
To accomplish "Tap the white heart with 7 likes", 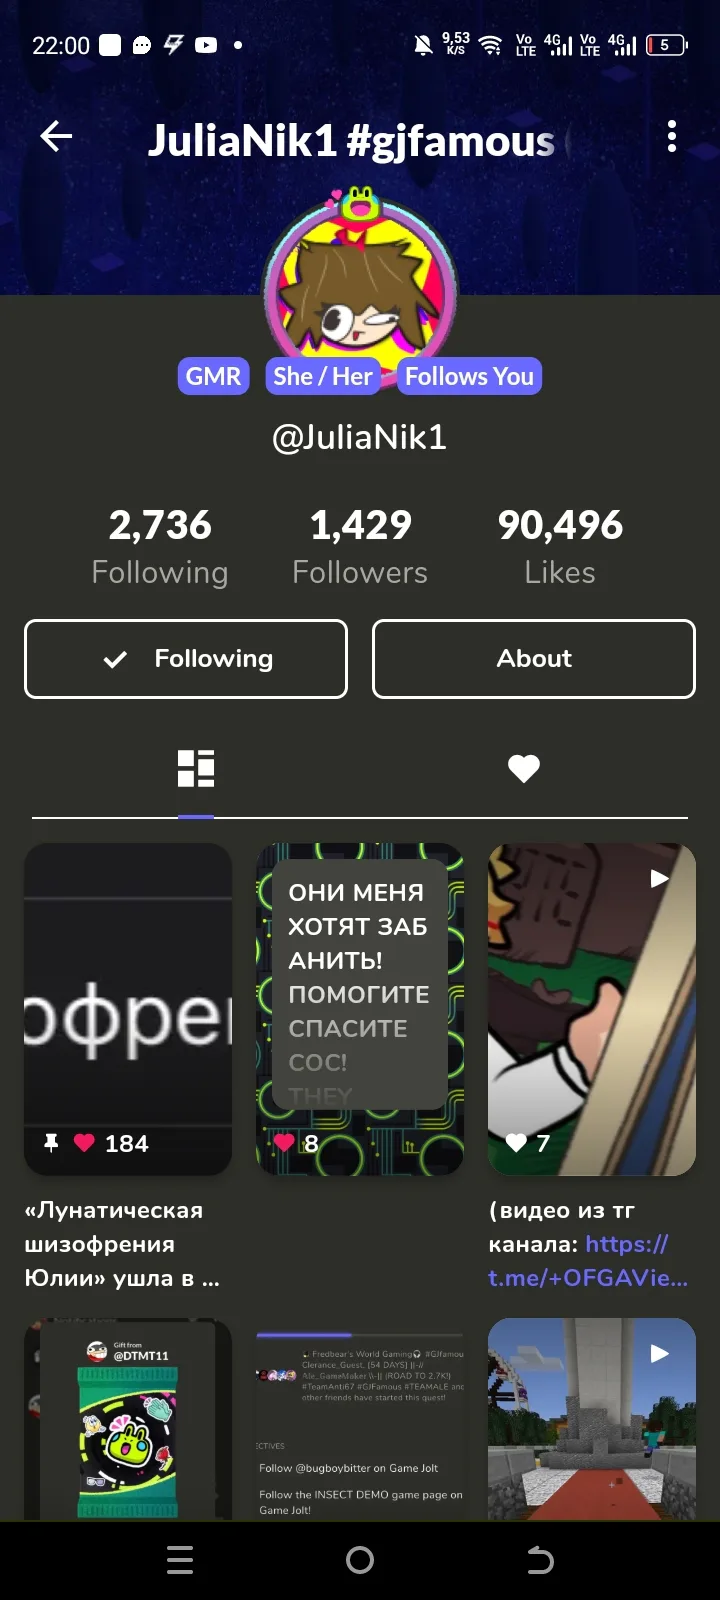I will tap(516, 1143).
